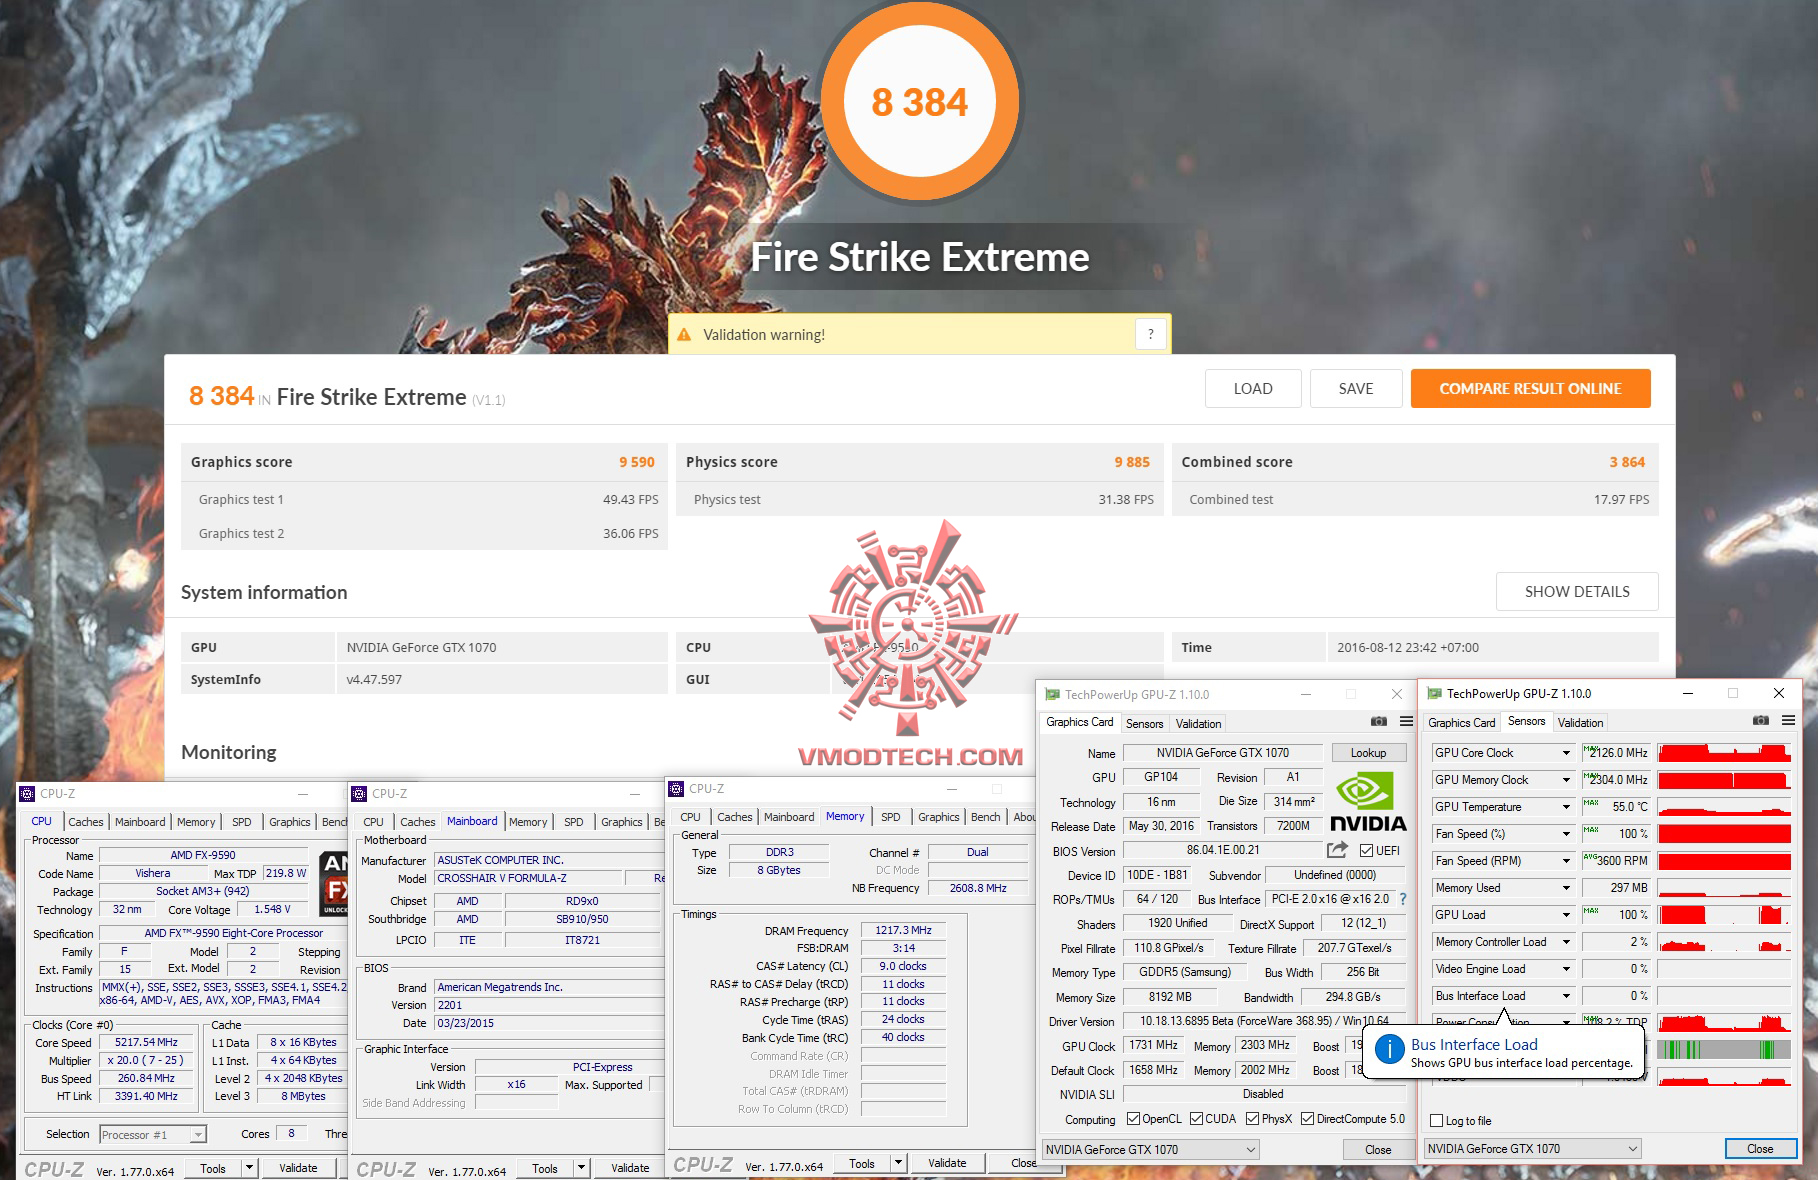Open the Processor #1 selection dropdown in CPU-Z
The image size is (1818, 1180).
click(x=152, y=1133)
